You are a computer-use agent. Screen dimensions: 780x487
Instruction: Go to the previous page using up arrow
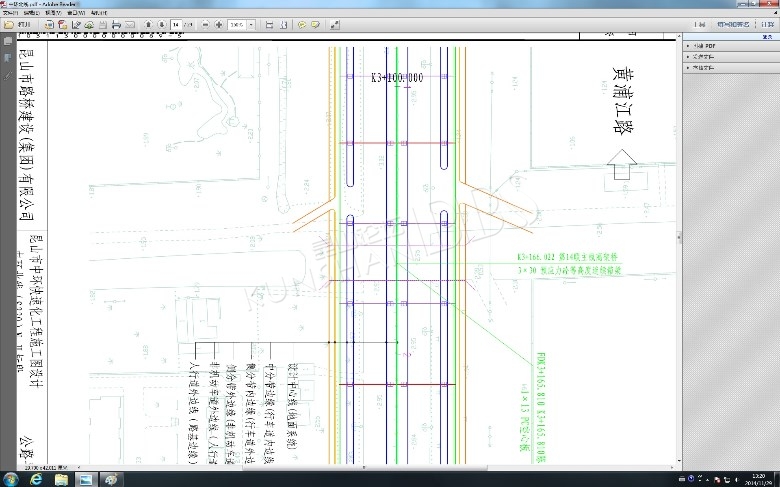tap(148, 24)
